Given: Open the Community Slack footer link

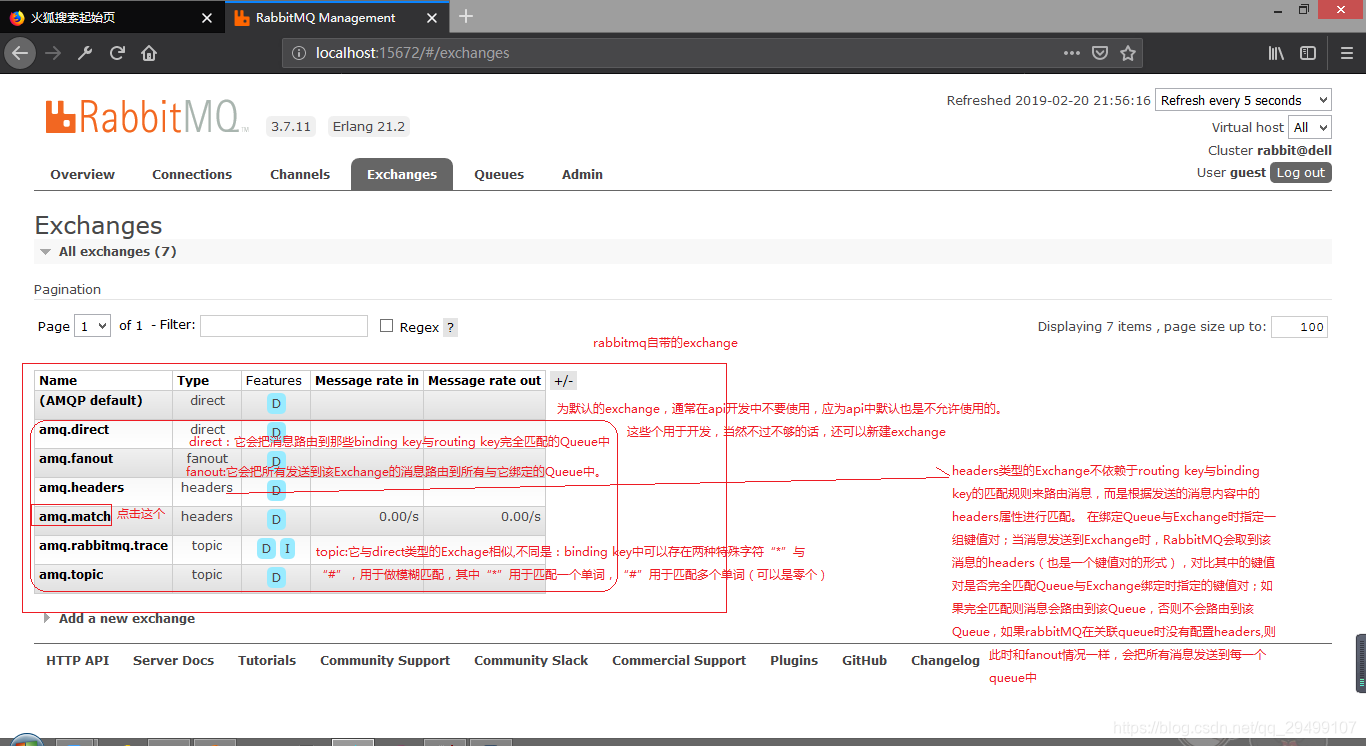Looking at the screenshot, I should [x=531, y=660].
